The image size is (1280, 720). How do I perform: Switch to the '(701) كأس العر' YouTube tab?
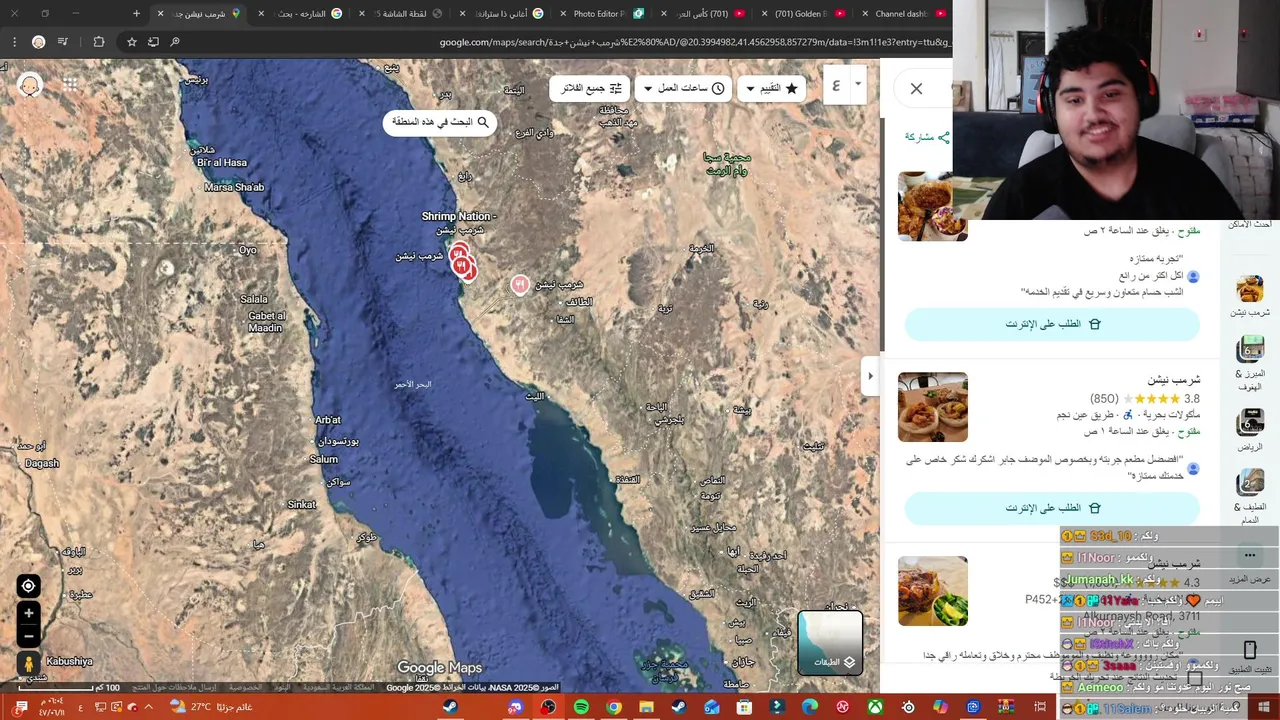click(700, 14)
